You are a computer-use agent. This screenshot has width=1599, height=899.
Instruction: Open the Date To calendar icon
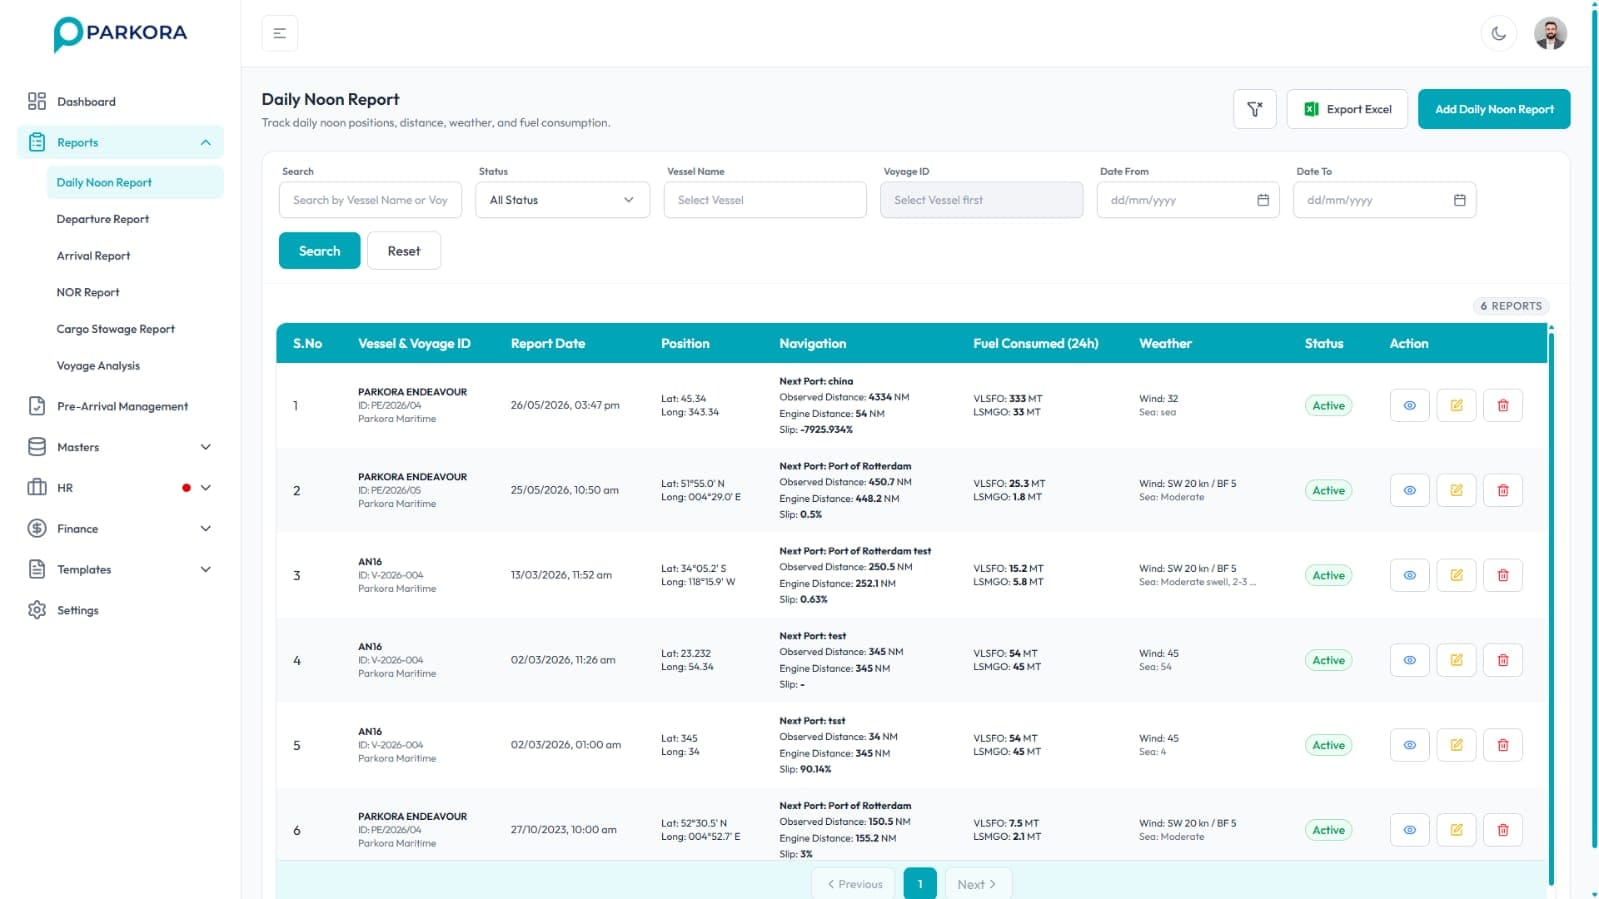click(x=1459, y=200)
